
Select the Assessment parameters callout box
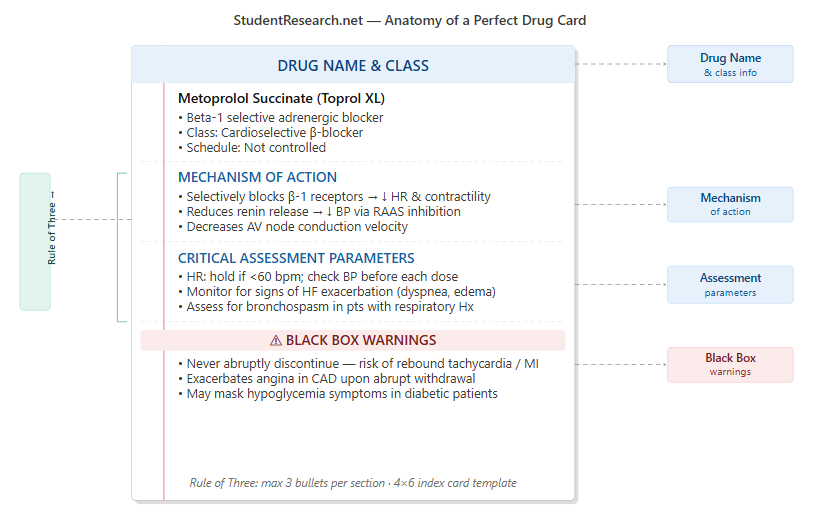click(x=730, y=284)
